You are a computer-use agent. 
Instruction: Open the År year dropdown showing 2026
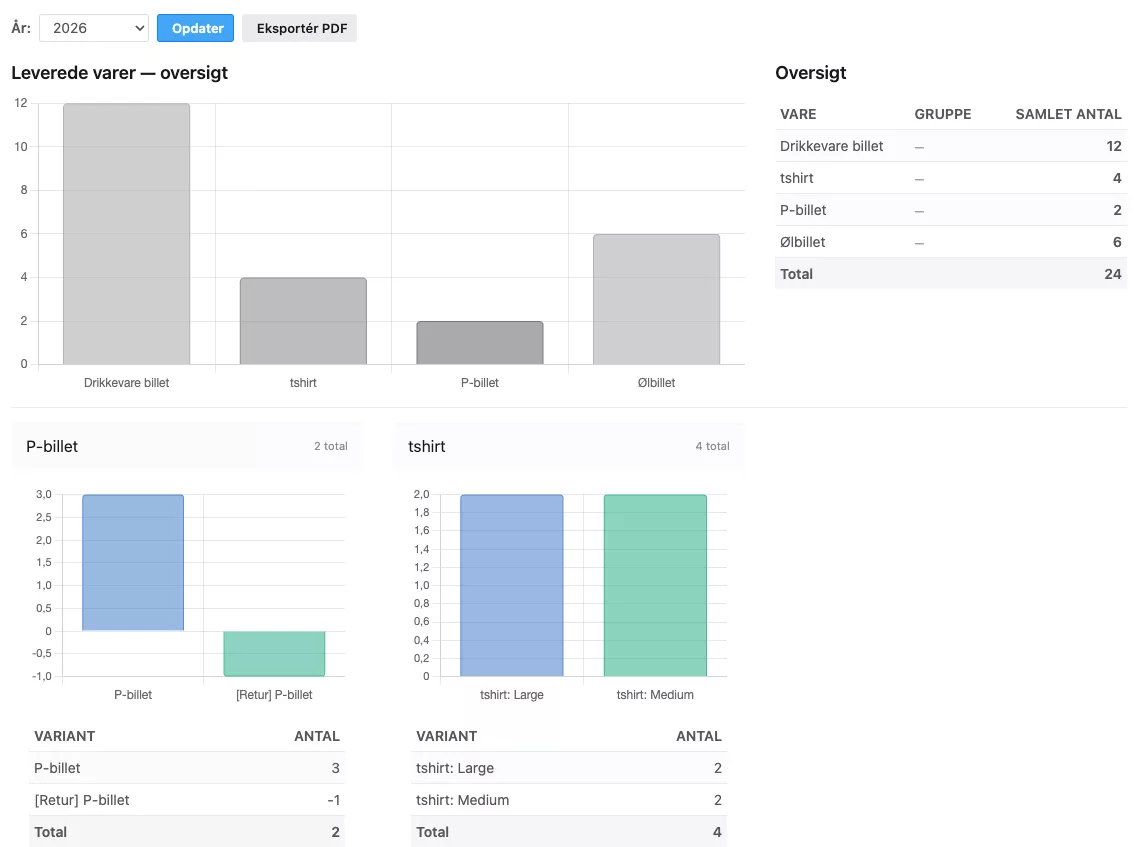tap(94, 28)
